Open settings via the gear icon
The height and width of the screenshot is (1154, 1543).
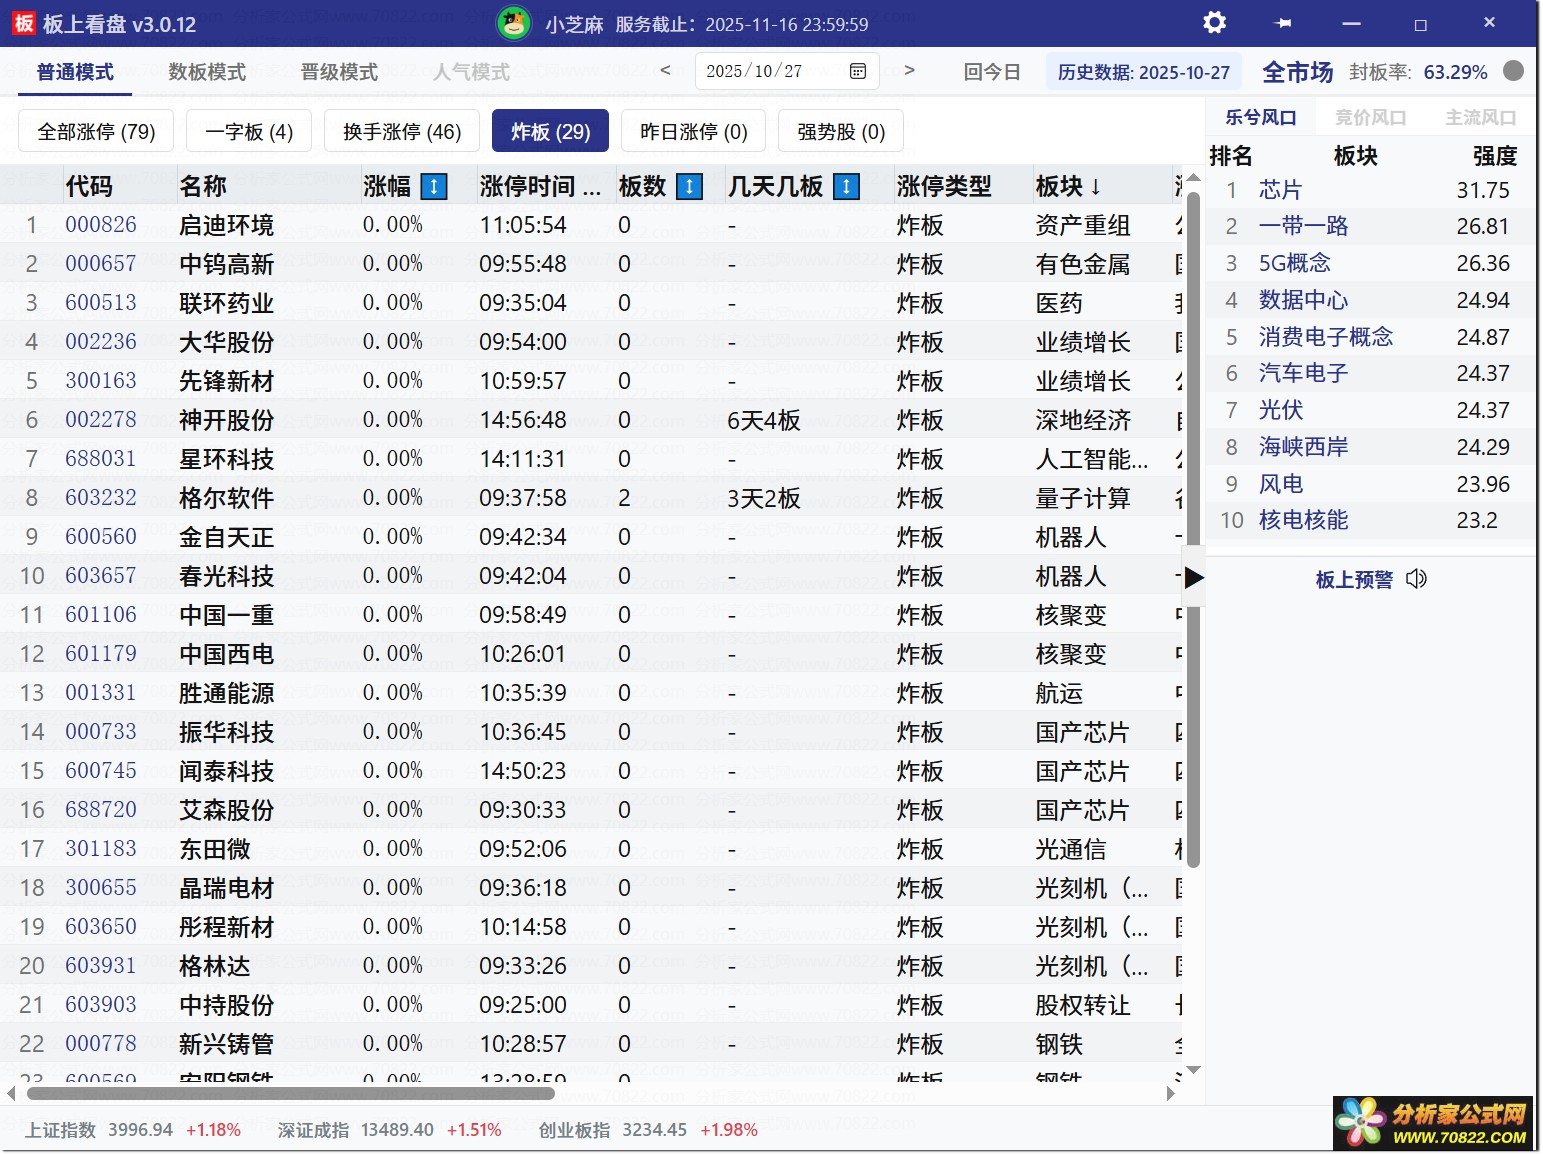coord(1214,23)
